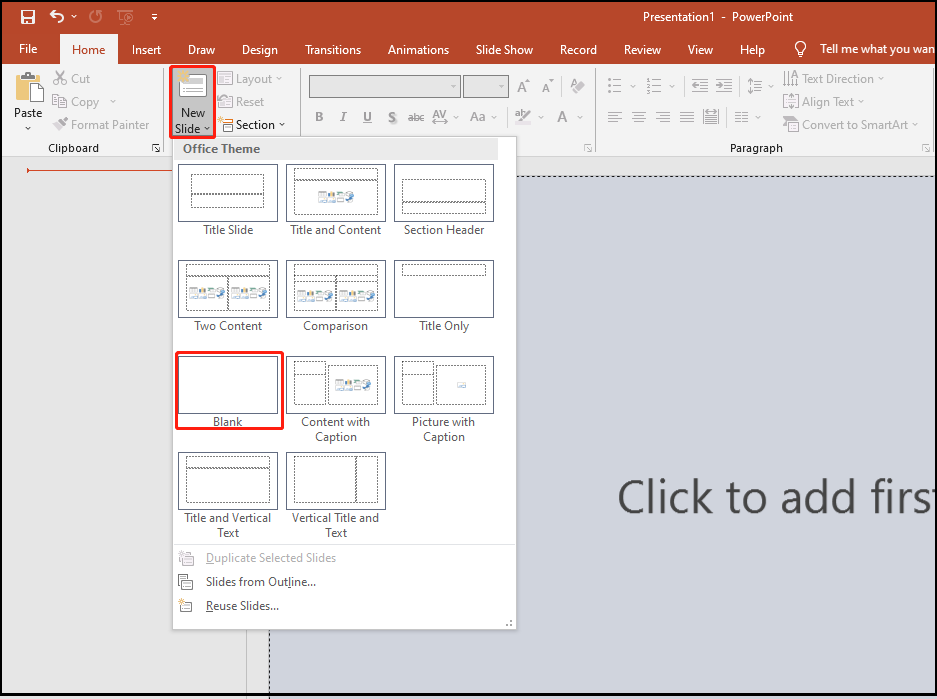
Task: Switch to the Insert tab
Action: [146, 49]
